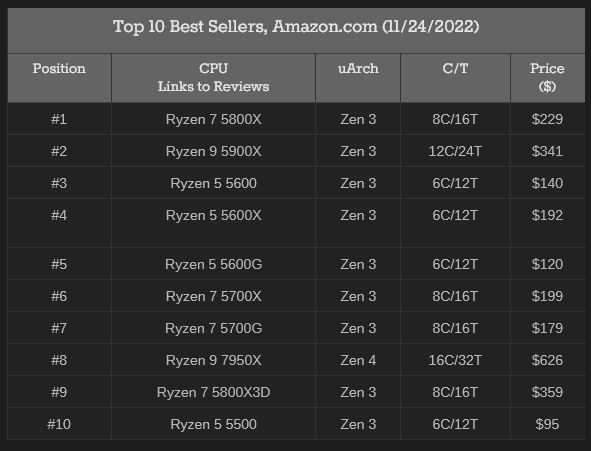Open the Ryzen 5 5600X review link
This screenshot has height=451, width=591.
pyautogui.click(x=213, y=216)
